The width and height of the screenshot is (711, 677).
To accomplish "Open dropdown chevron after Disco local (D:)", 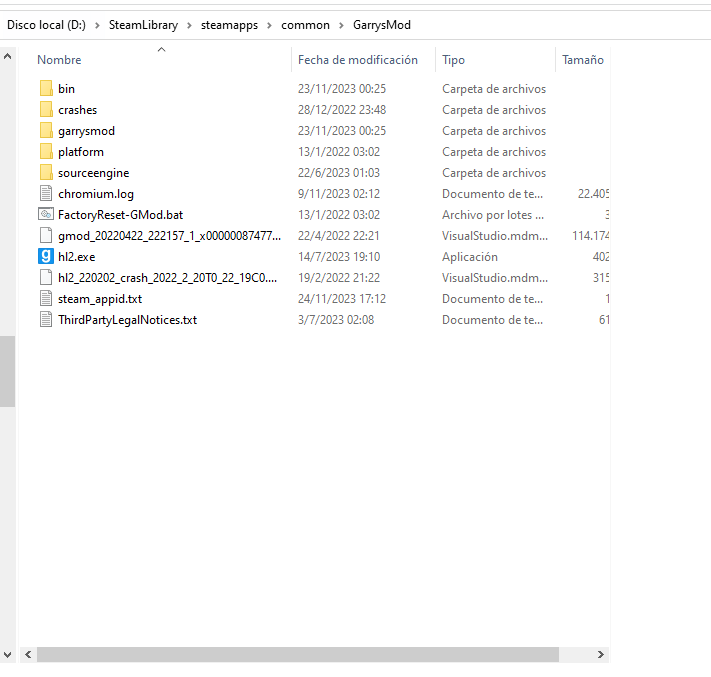I will point(97,25).
